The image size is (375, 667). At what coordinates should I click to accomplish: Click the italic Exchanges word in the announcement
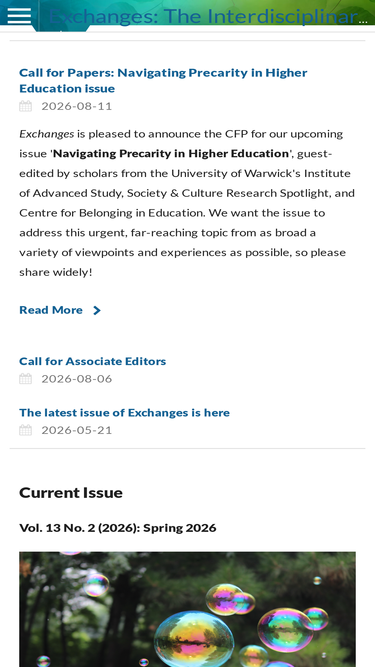point(47,134)
